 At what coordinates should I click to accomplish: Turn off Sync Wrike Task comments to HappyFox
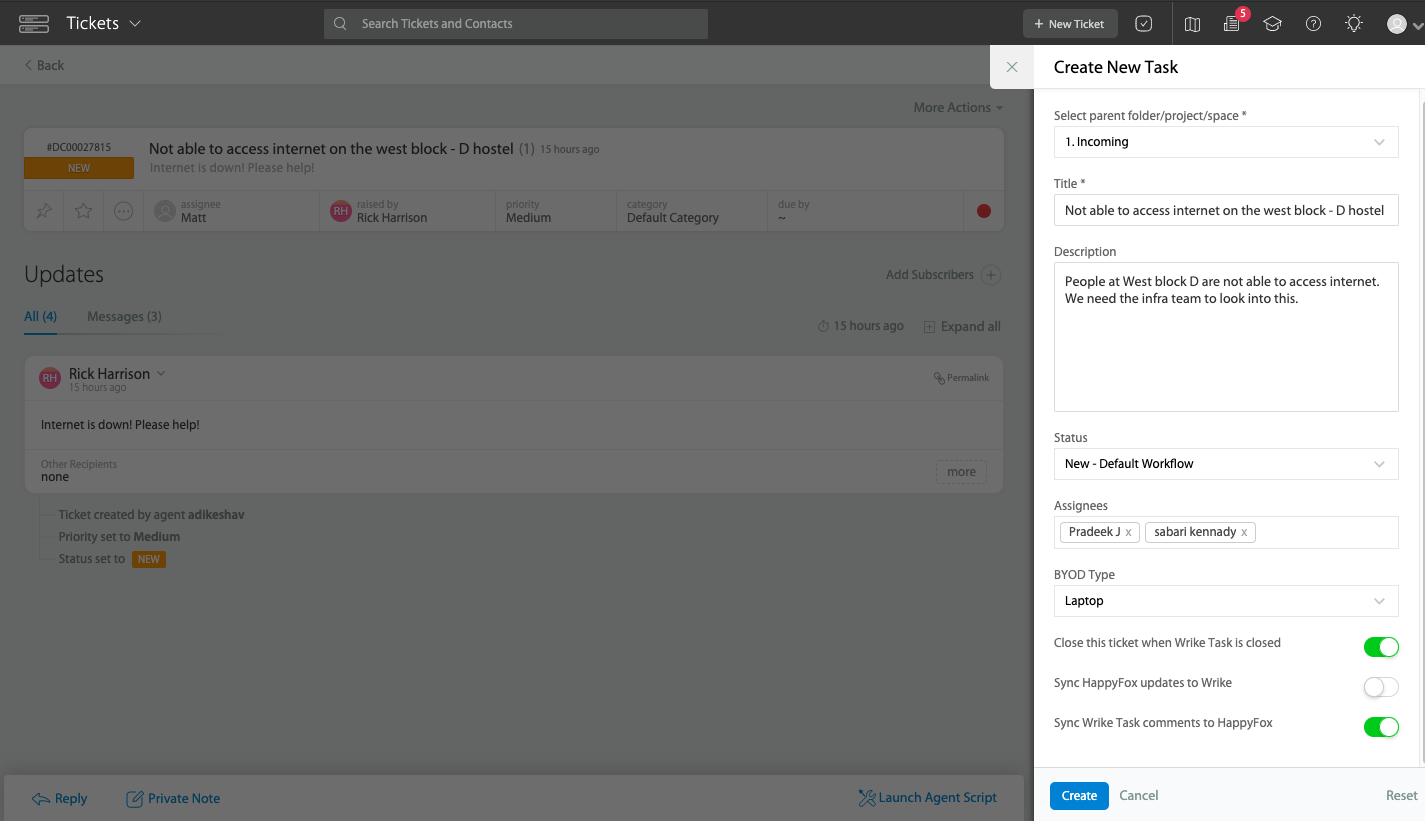(1381, 727)
